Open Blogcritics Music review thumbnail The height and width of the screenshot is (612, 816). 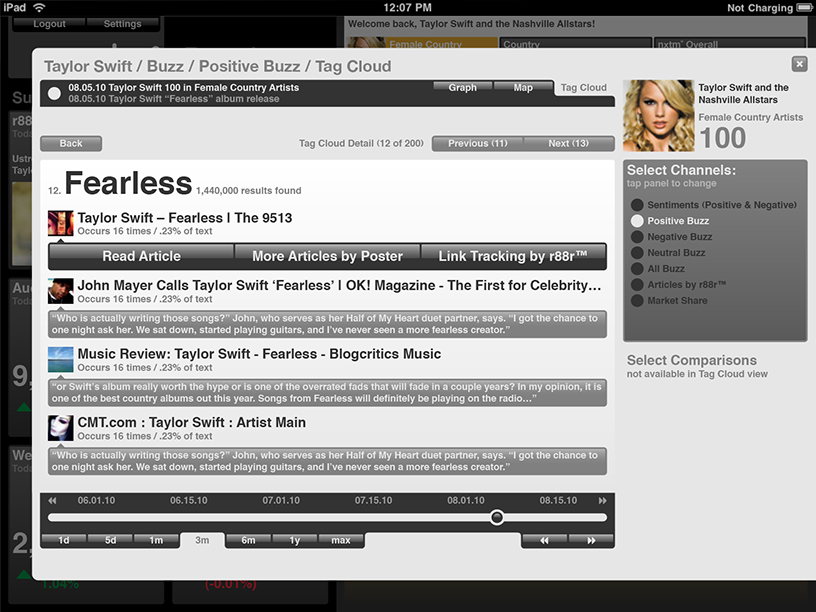[x=60, y=360]
